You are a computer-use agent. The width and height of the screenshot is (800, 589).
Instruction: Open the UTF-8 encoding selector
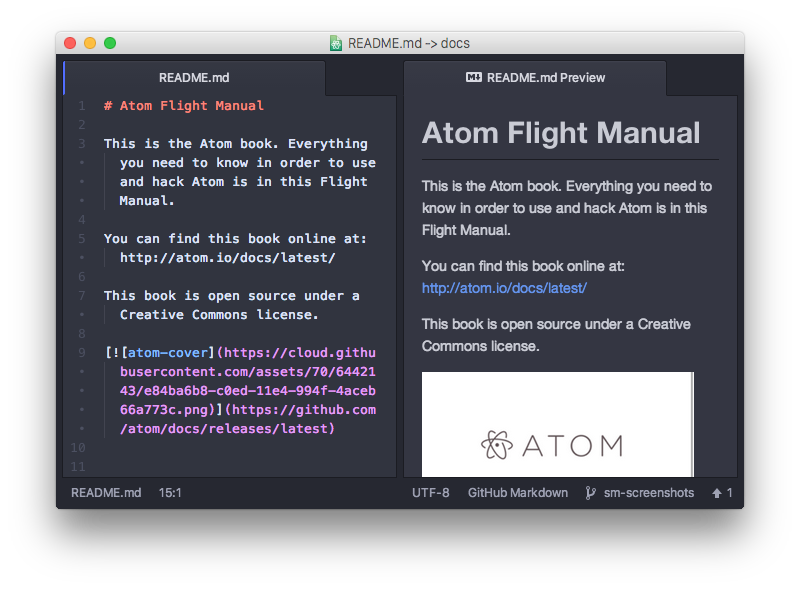click(431, 493)
